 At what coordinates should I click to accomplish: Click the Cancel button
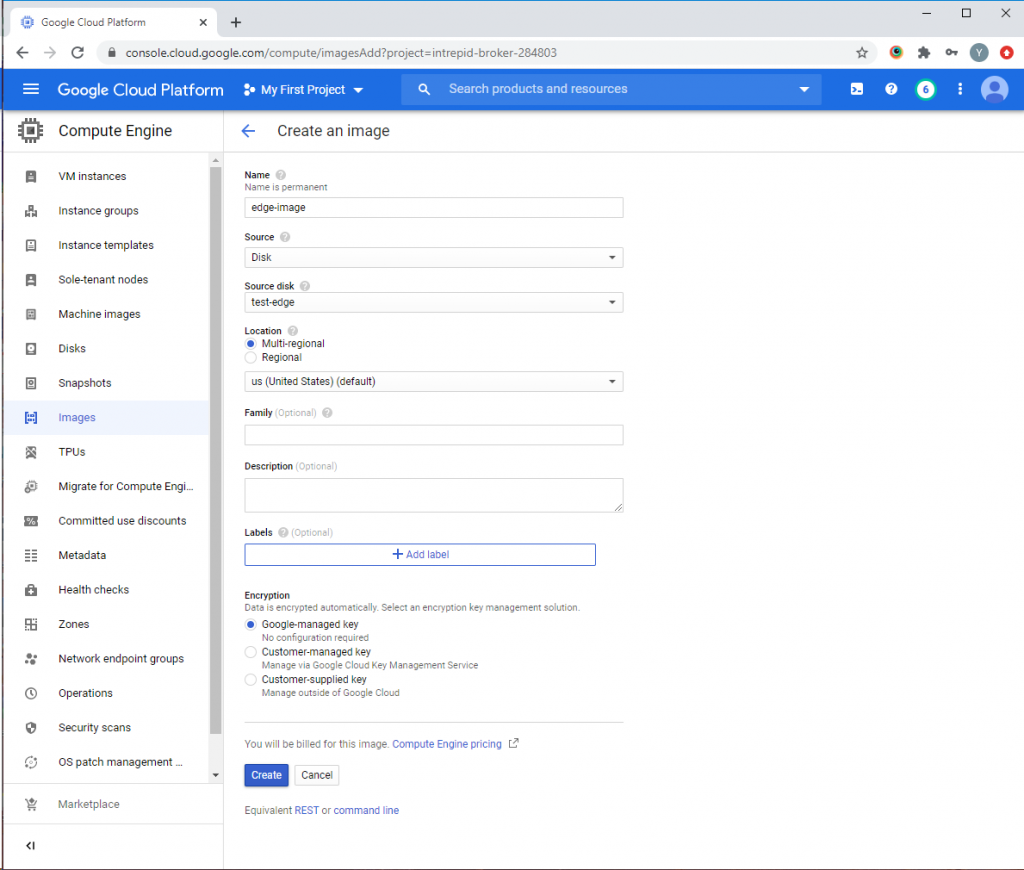click(317, 775)
